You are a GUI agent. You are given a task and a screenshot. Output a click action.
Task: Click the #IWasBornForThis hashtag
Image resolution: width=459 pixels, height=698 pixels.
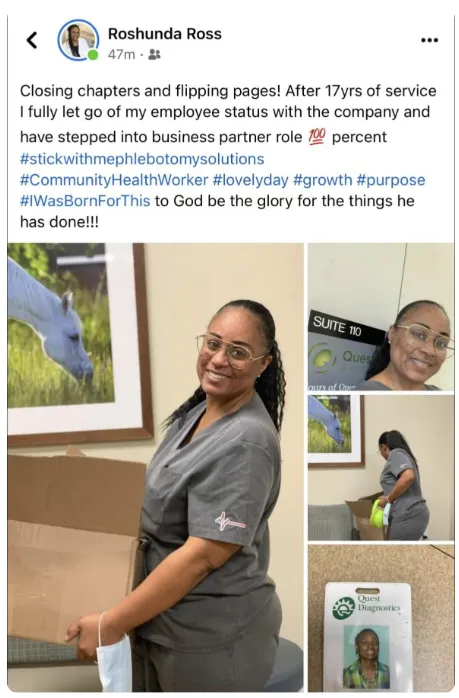(85, 201)
